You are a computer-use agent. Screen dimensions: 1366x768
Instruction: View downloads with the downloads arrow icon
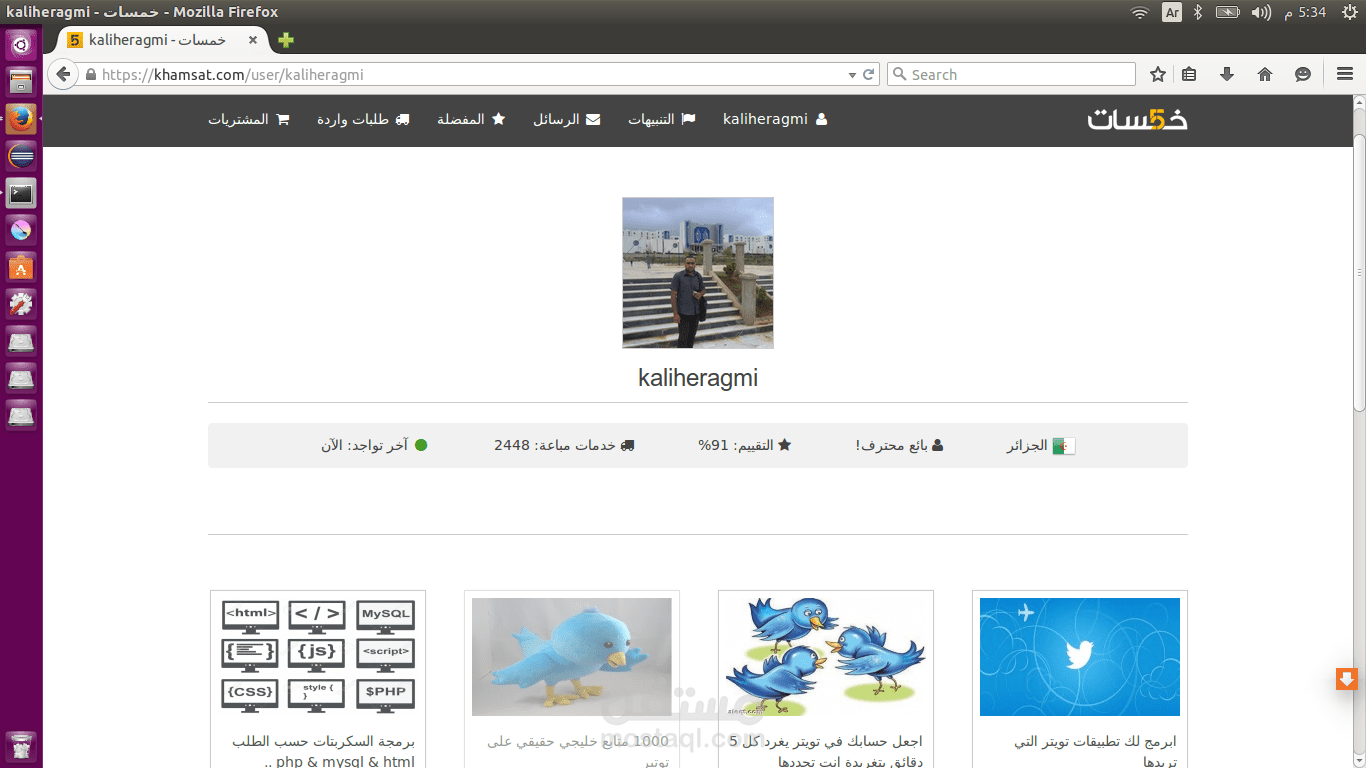coord(1227,74)
